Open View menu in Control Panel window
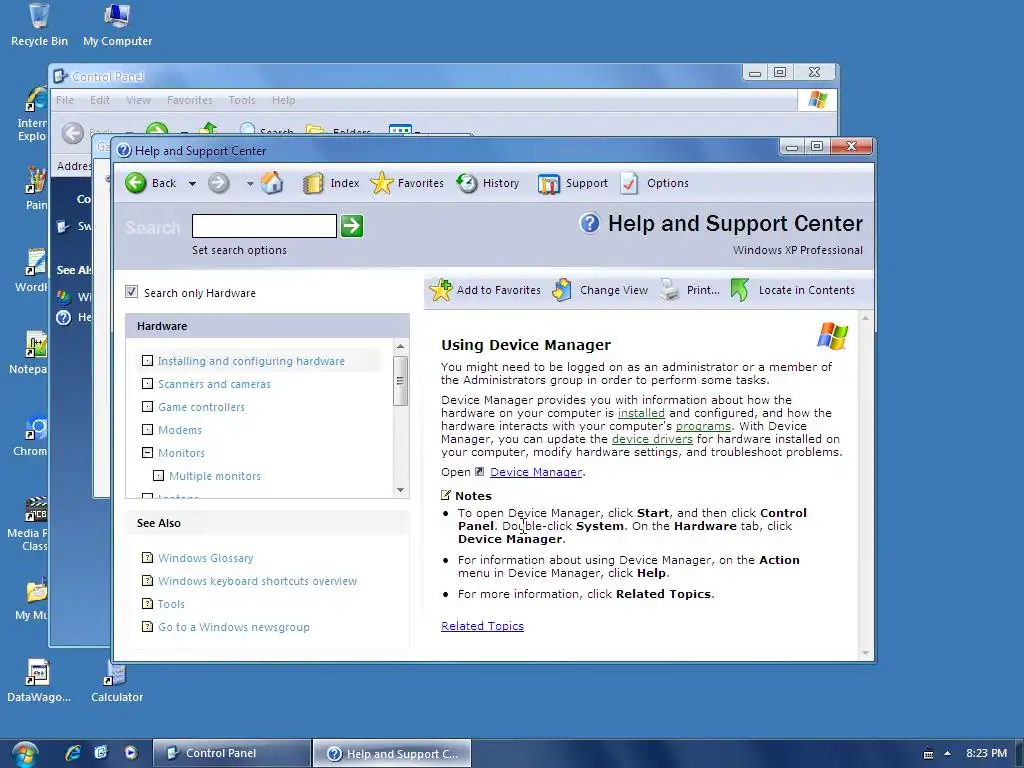The image size is (1024, 768). 138,100
